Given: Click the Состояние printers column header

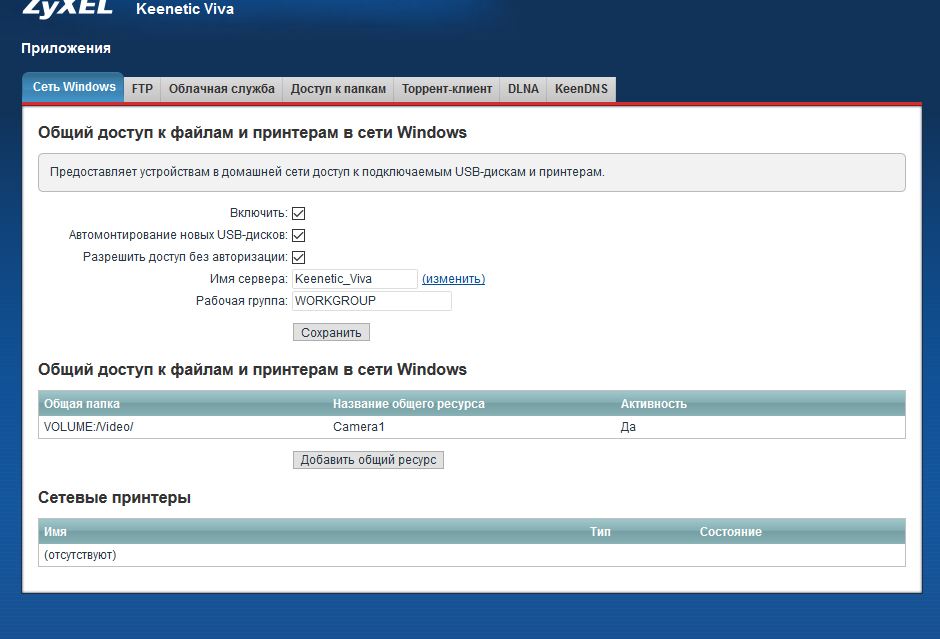Looking at the screenshot, I should tap(730, 532).
